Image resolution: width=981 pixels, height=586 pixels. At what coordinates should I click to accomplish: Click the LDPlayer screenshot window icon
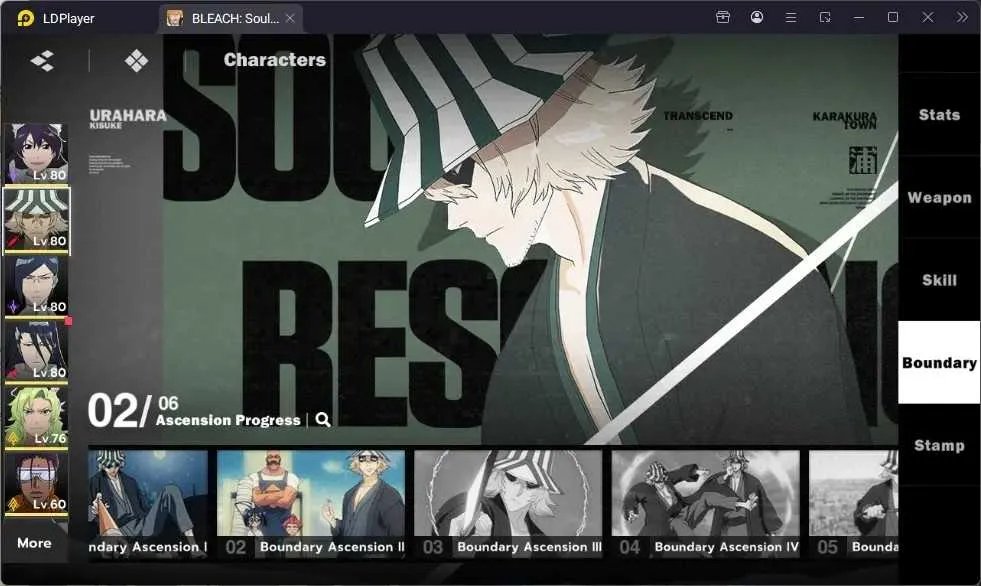point(825,18)
